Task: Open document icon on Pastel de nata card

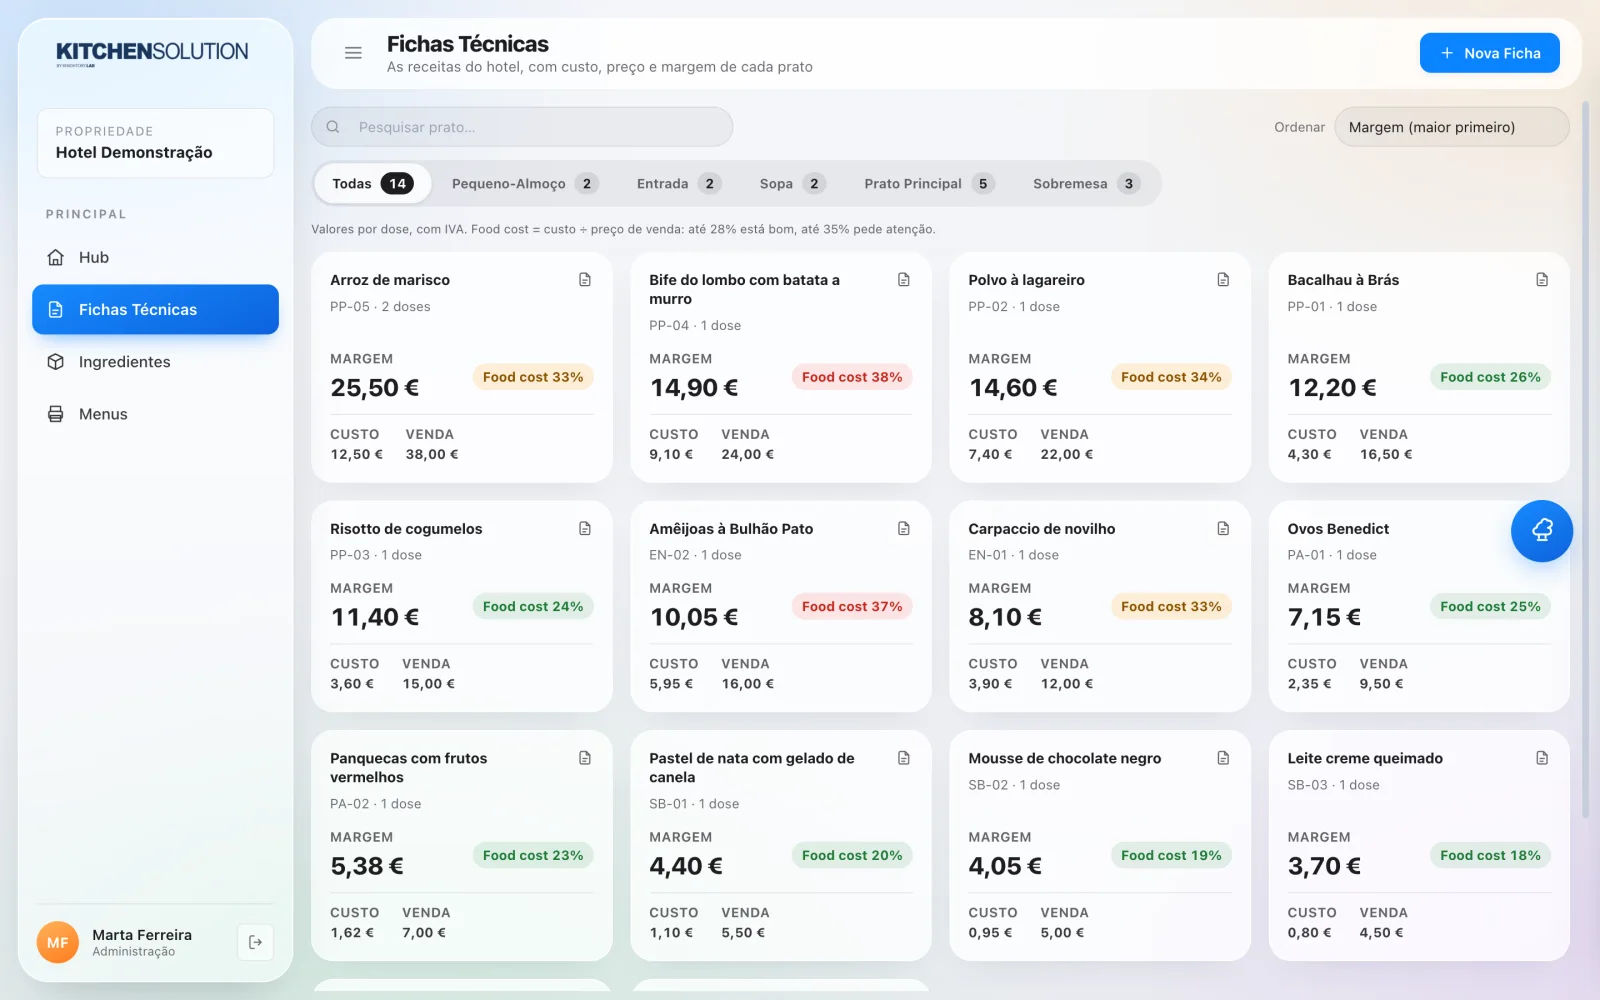Action: pyautogui.click(x=904, y=758)
